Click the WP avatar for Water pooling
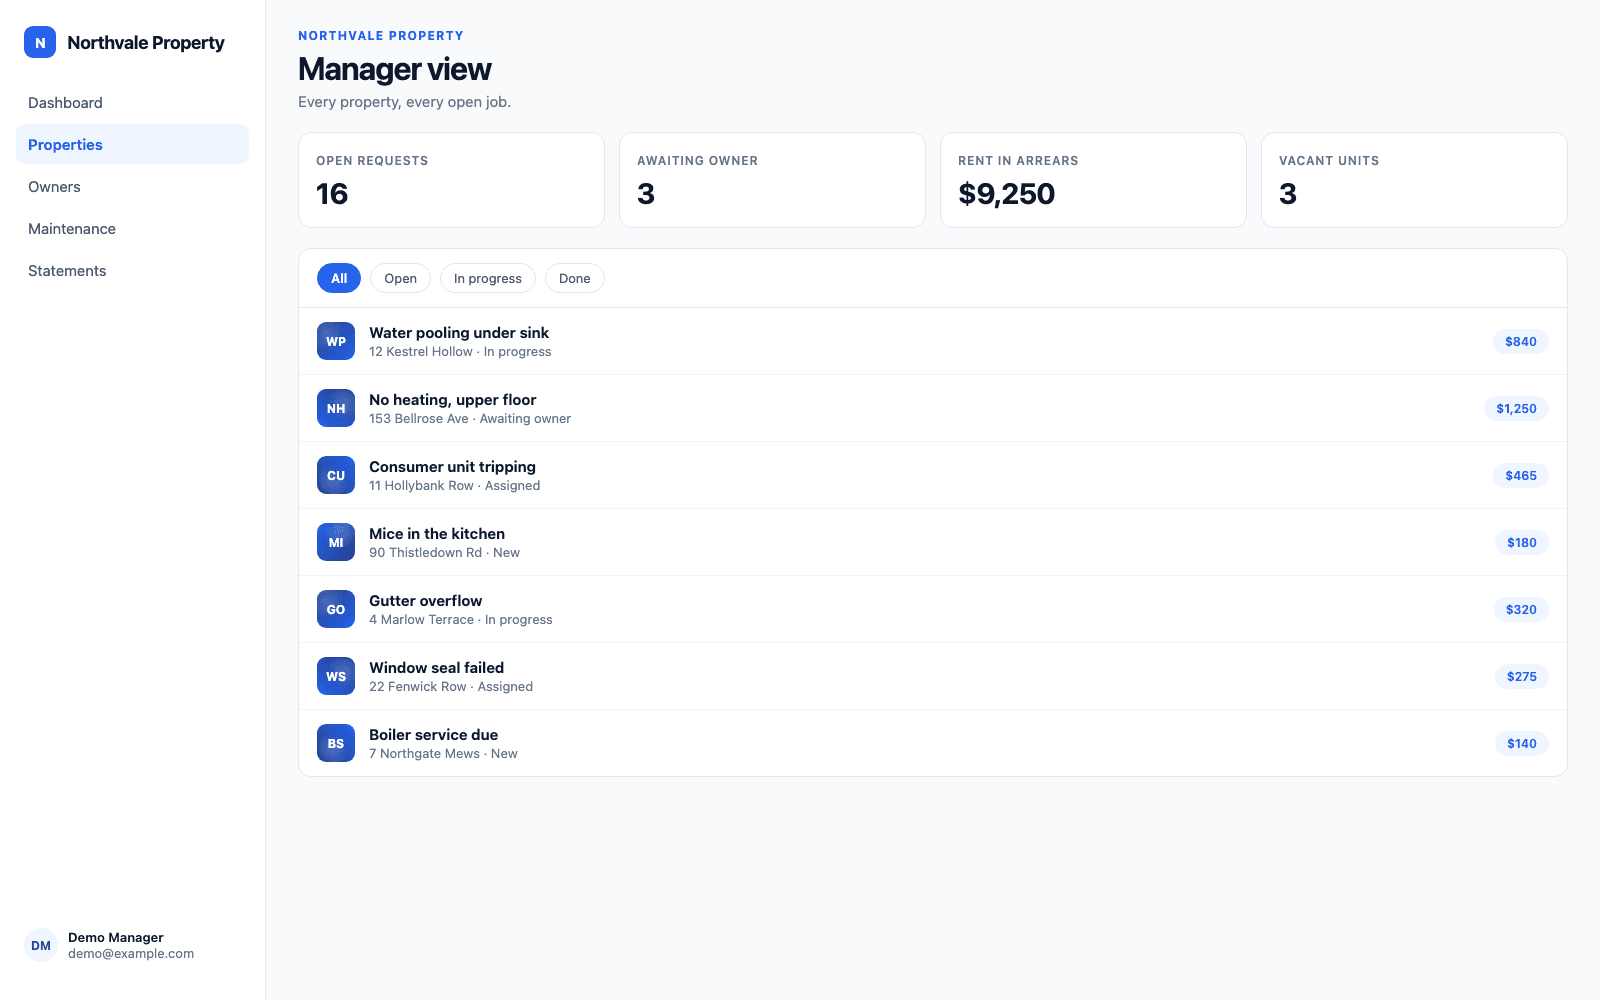The width and height of the screenshot is (1600, 1000). click(x=336, y=341)
